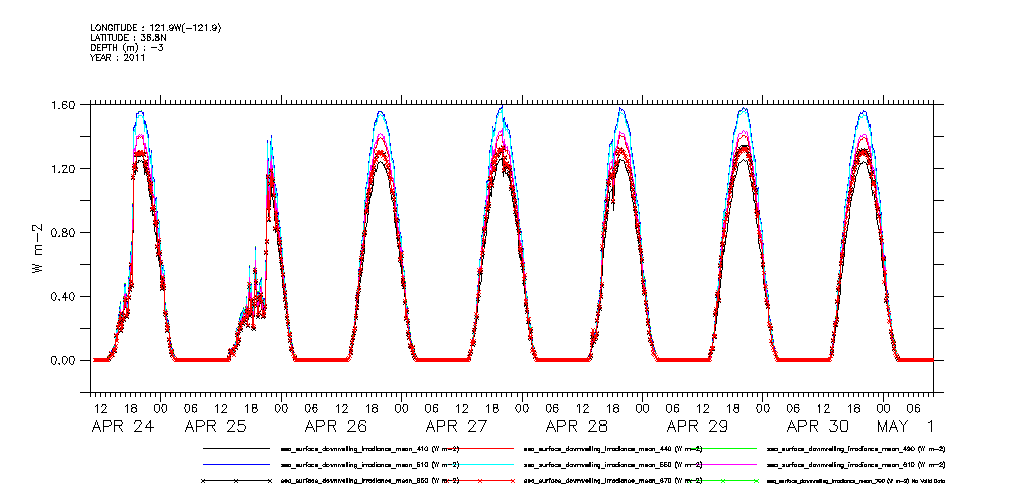Click the blue legend line sample
This screenshot has width=1009, height=504.
click(x=236, y=464)
